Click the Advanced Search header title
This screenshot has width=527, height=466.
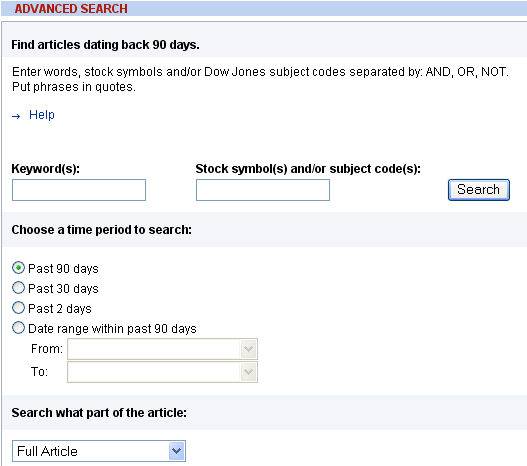[x=71, y=8]
